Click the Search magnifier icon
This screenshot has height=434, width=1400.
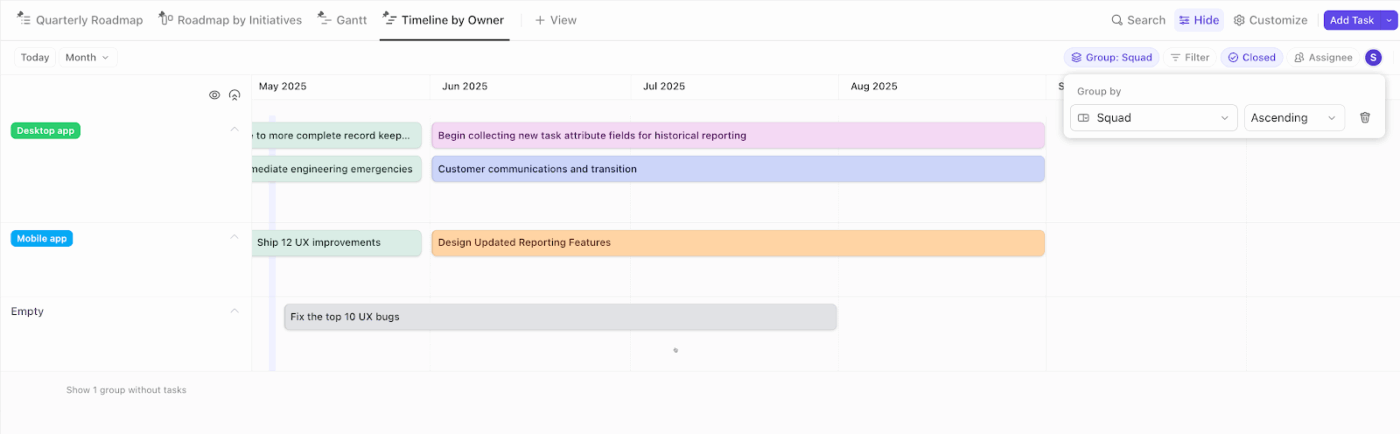[1117, 20]
